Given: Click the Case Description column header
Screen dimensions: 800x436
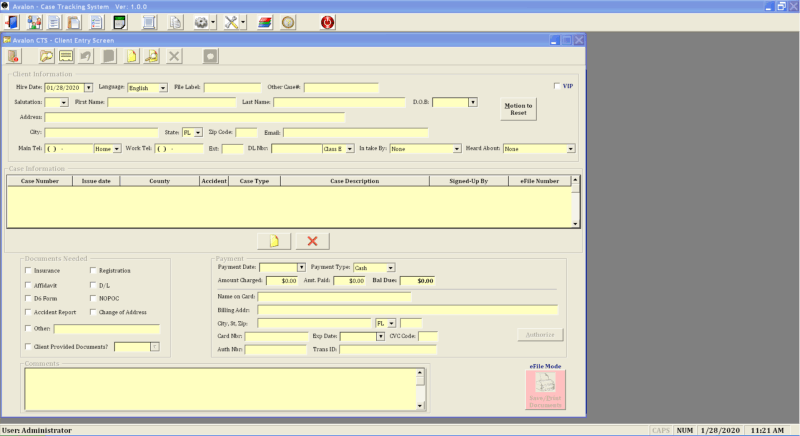Looking at the screenshot, I should click(x=355, y=181).
